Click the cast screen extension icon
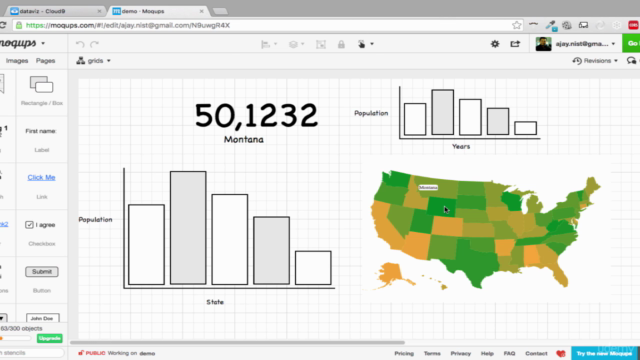This screenshot has width=640, height=360. click(x=583, y=25)
